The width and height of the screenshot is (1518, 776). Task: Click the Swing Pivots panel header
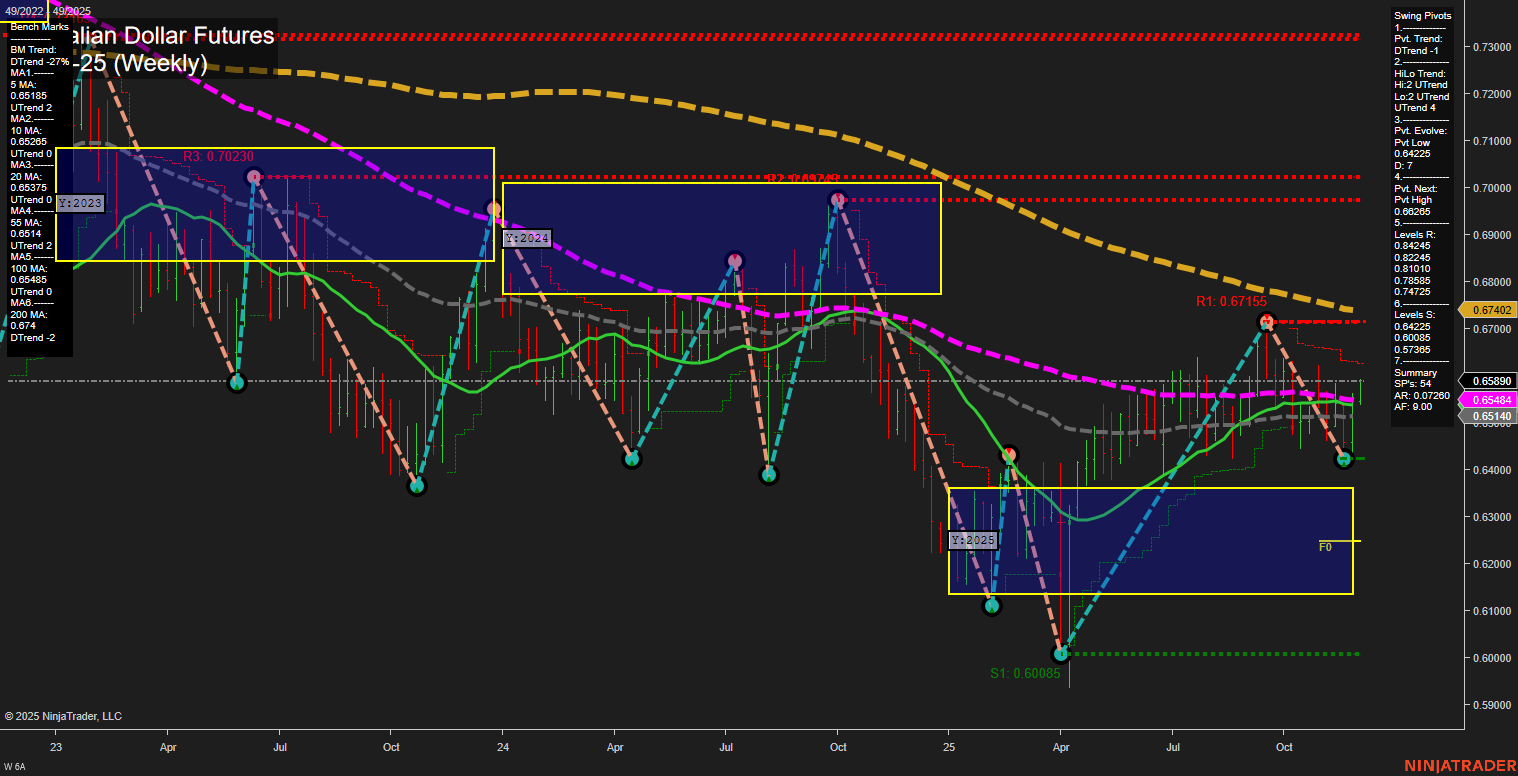pyautogui.click(x=1422, y=16)
